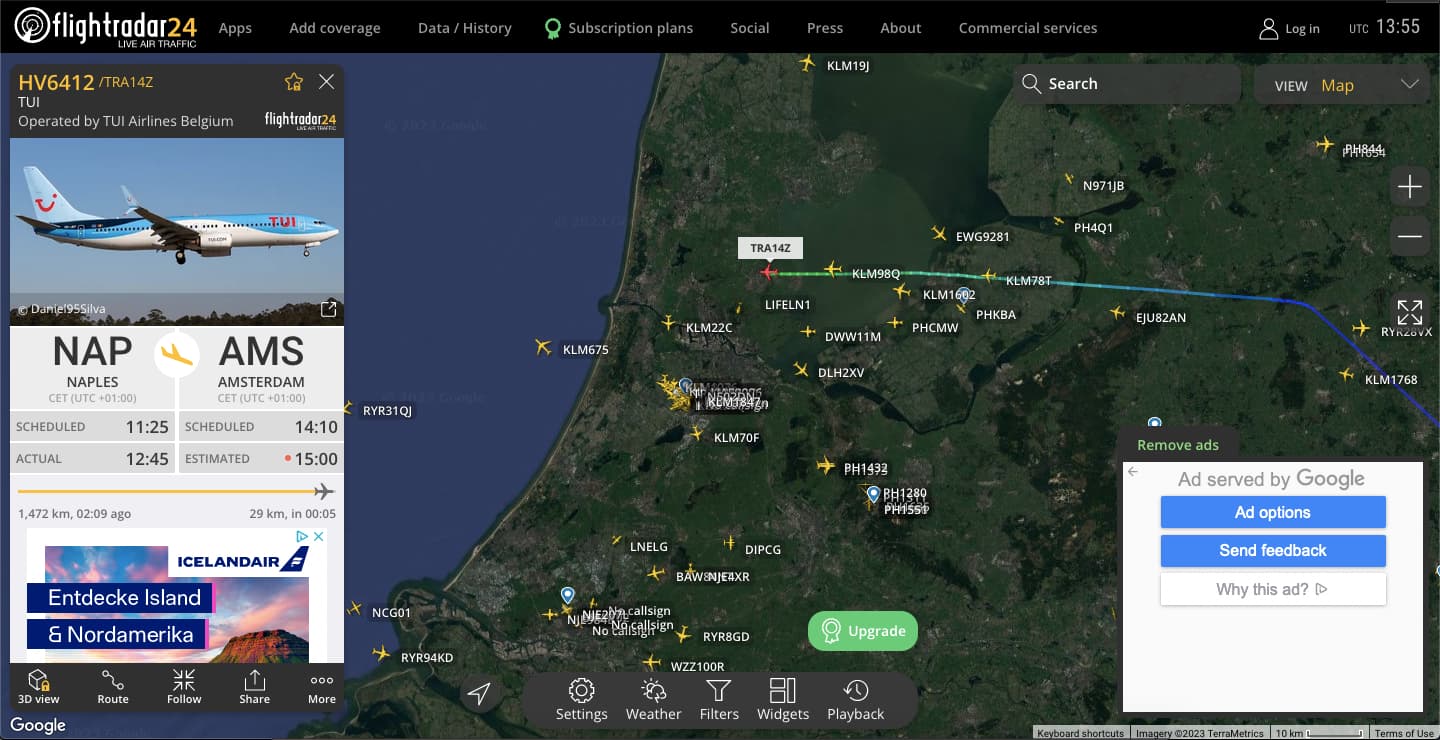Select the KLM1768 aircraft icon
The height and width of the screenshot is (740, 1440).
point(1347,375)
